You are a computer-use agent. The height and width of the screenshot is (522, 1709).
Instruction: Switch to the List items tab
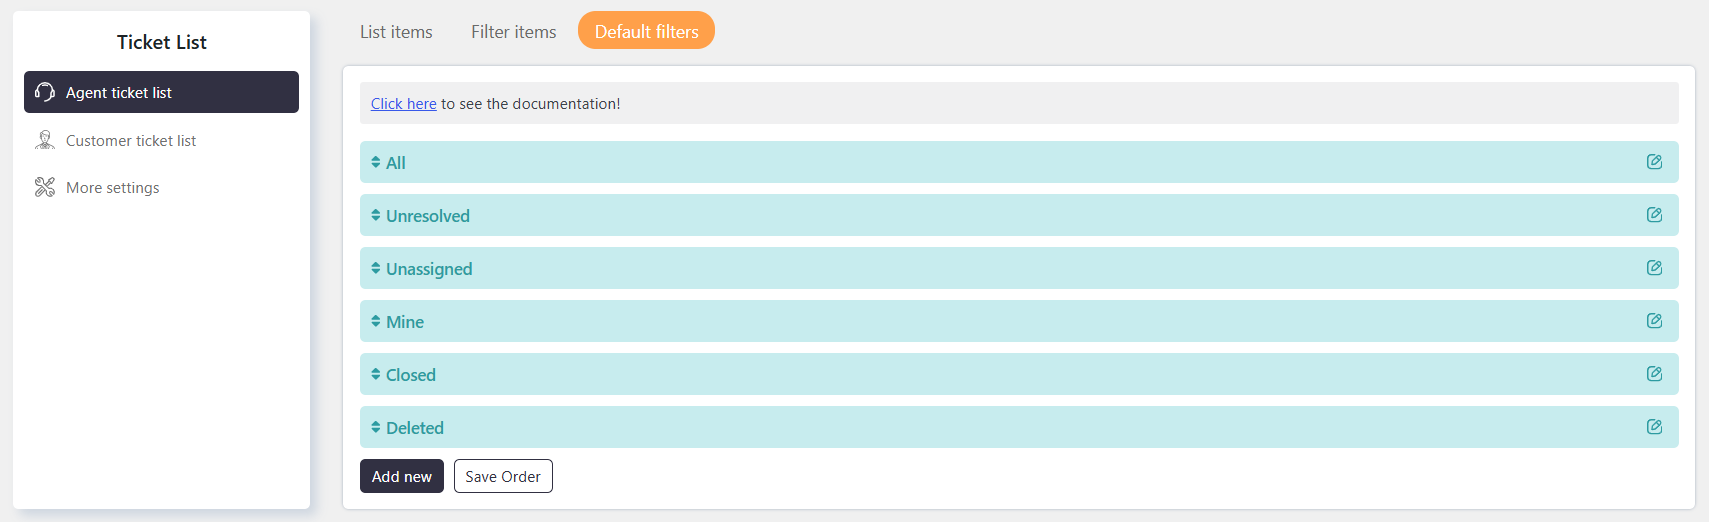click(x=396, y=32)
